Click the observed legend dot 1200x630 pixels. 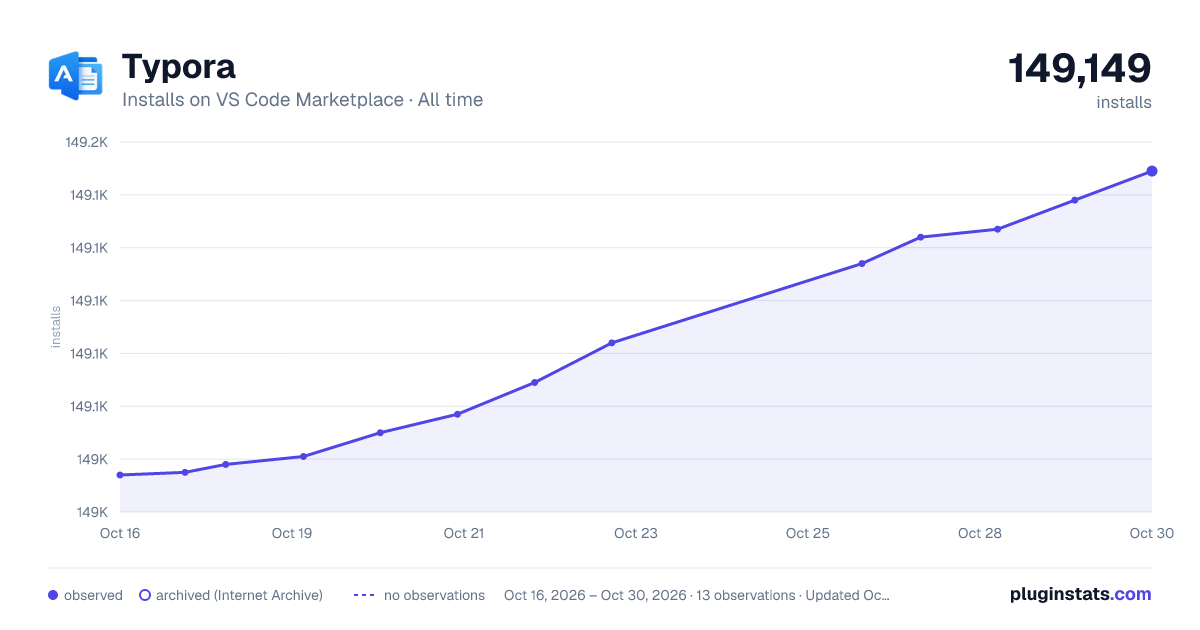tap(53, 595)
